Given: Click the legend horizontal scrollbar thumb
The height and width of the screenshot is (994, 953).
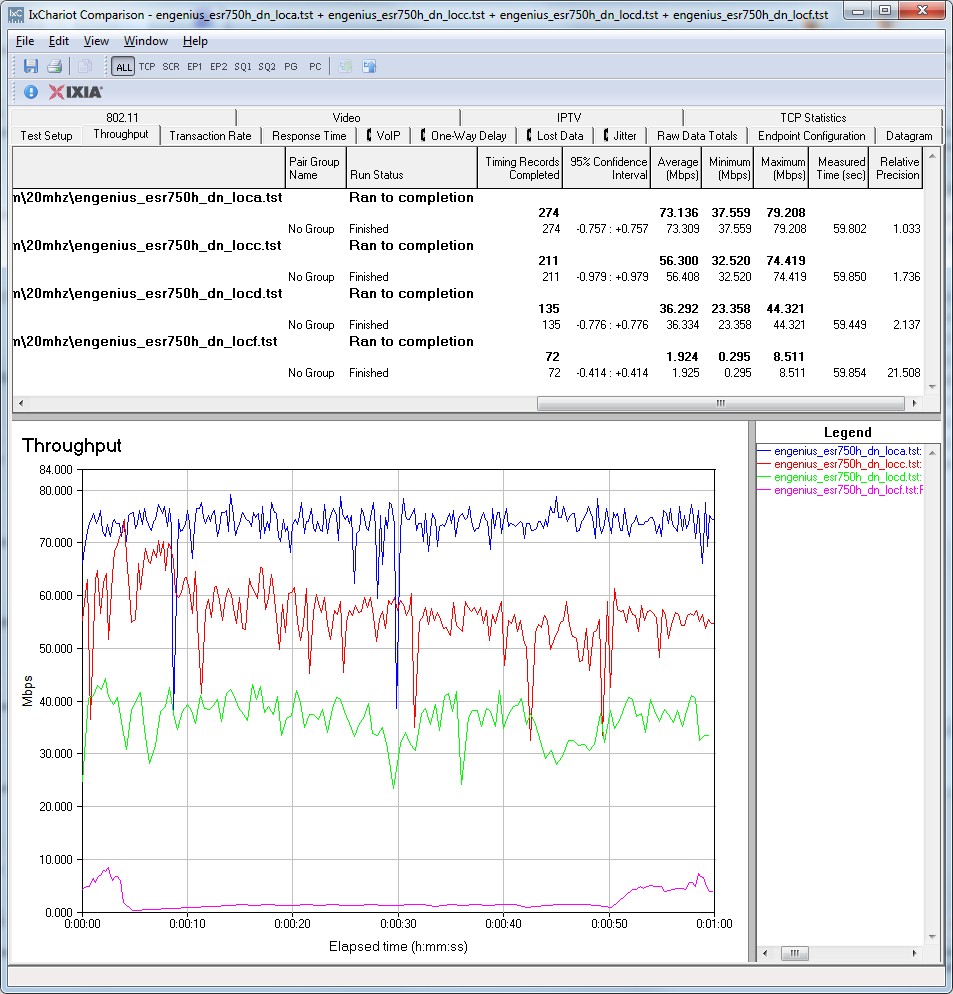Looking at the screenshot, I should (x=794, y=953).
